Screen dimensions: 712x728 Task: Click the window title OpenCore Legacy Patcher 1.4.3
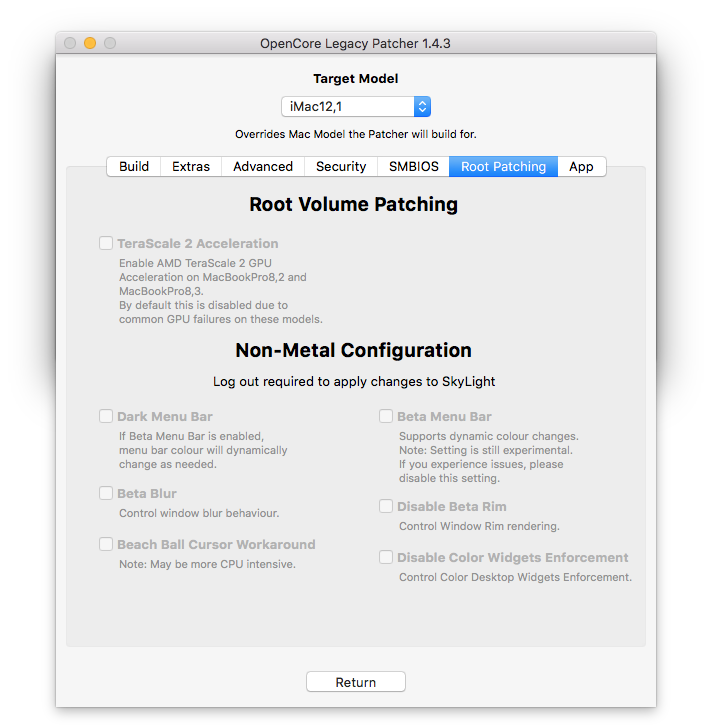[x=355, y=44]
